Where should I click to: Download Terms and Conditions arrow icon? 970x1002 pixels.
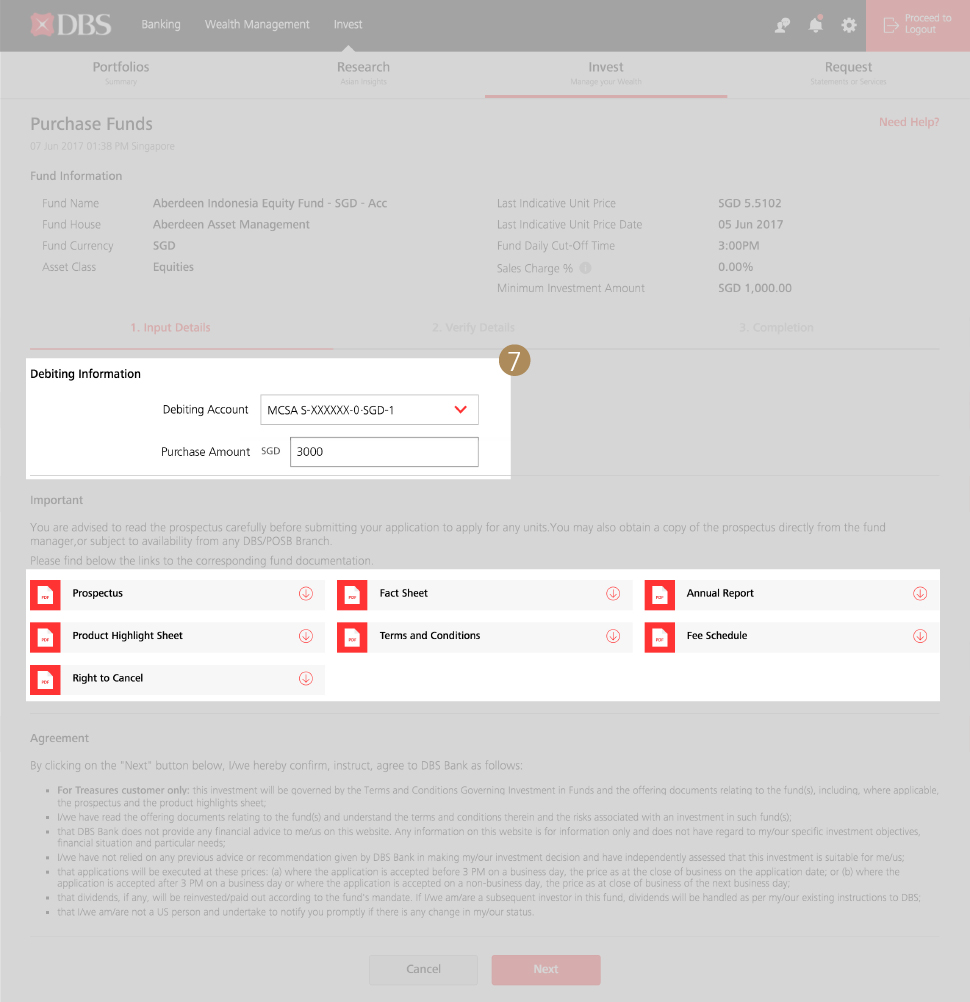pos(613,636)
